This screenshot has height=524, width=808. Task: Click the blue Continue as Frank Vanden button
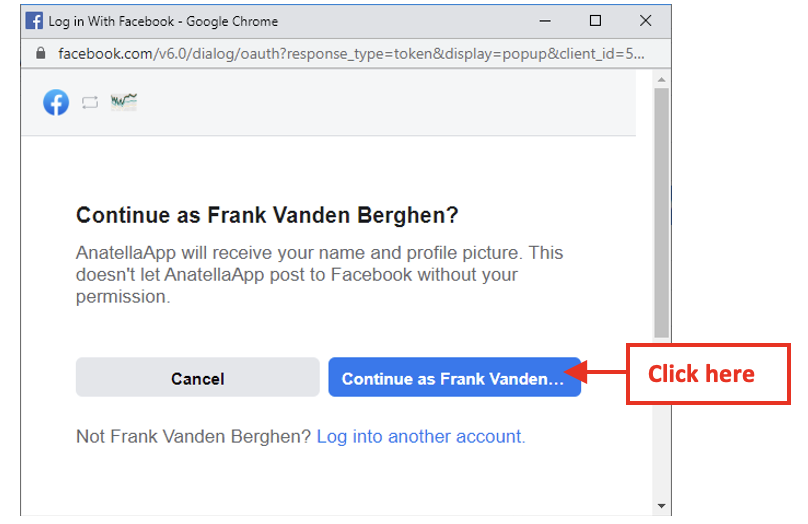(x=454, y=378)
